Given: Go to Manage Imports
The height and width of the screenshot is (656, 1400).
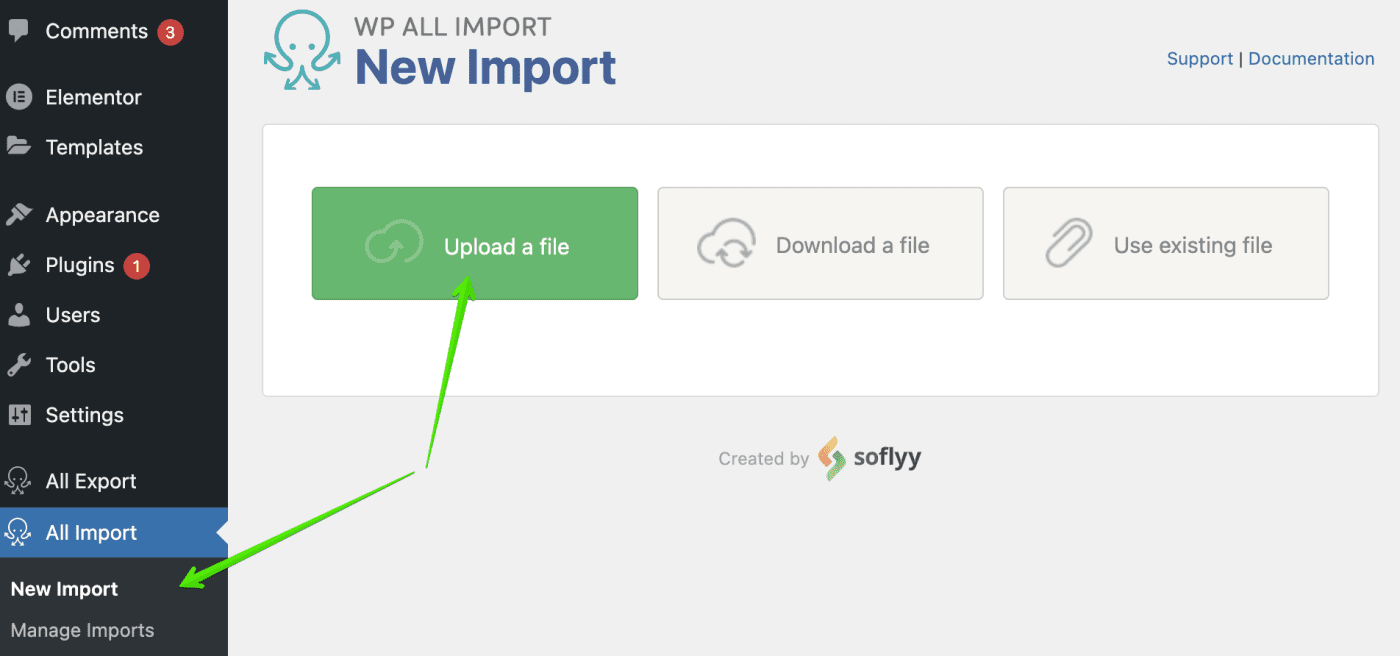Looking at the screenshot, I should 82,631.
